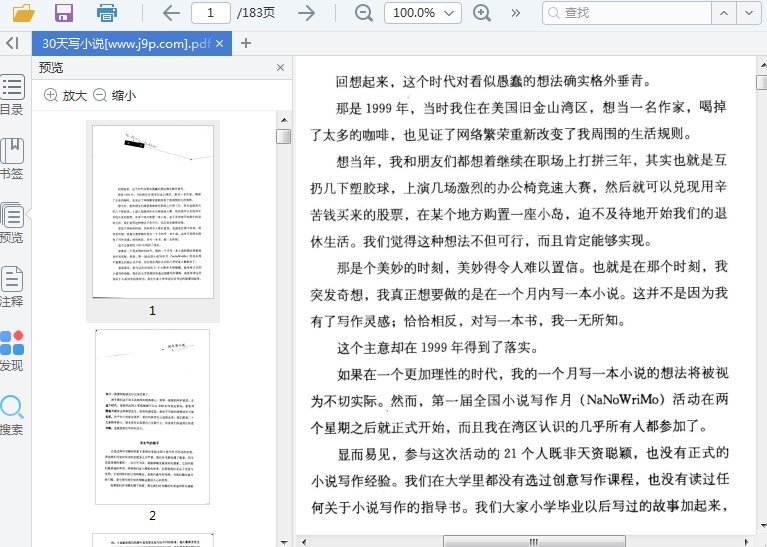Save the document with the floppy icon
The image size is (767, 547).
coord(64,13)
